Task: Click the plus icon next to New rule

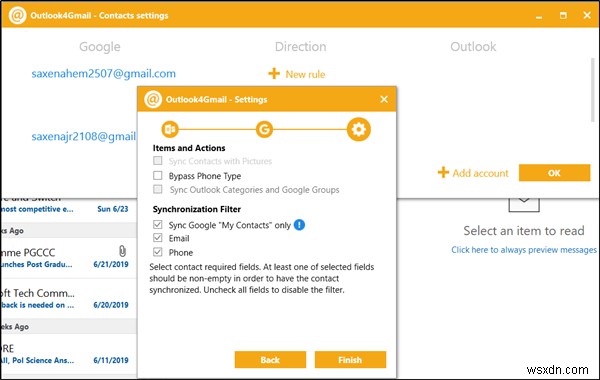Action: [x=274, y=73]
